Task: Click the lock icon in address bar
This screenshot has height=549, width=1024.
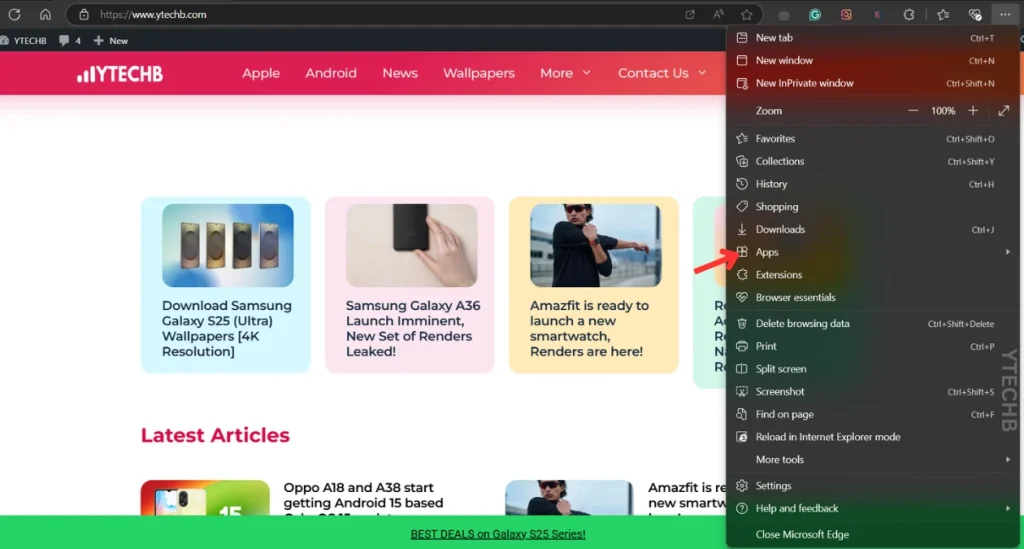Action: pyautogui.click(x=84, y=14)
